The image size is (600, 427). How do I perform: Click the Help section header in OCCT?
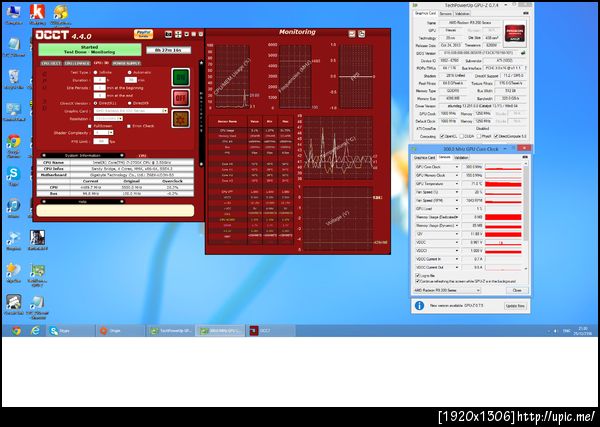coord(82,201)
